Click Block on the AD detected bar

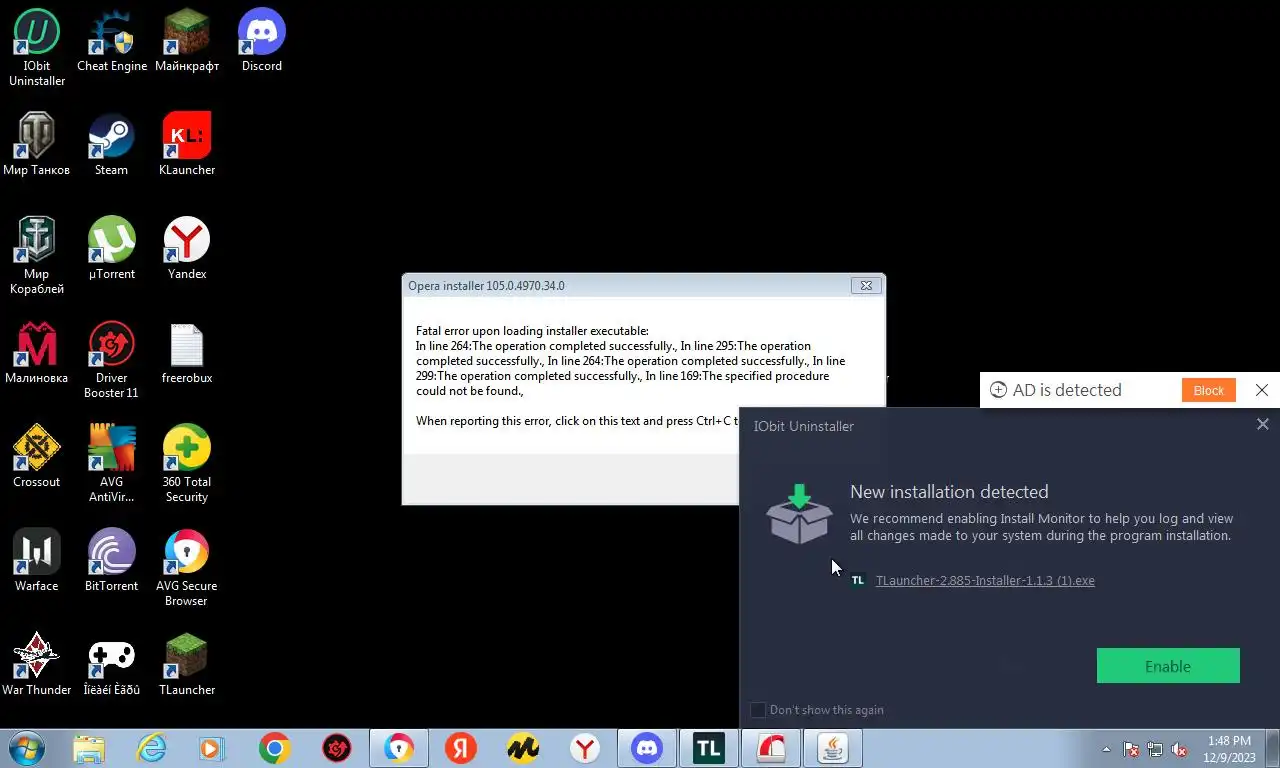coord(1208,390)
